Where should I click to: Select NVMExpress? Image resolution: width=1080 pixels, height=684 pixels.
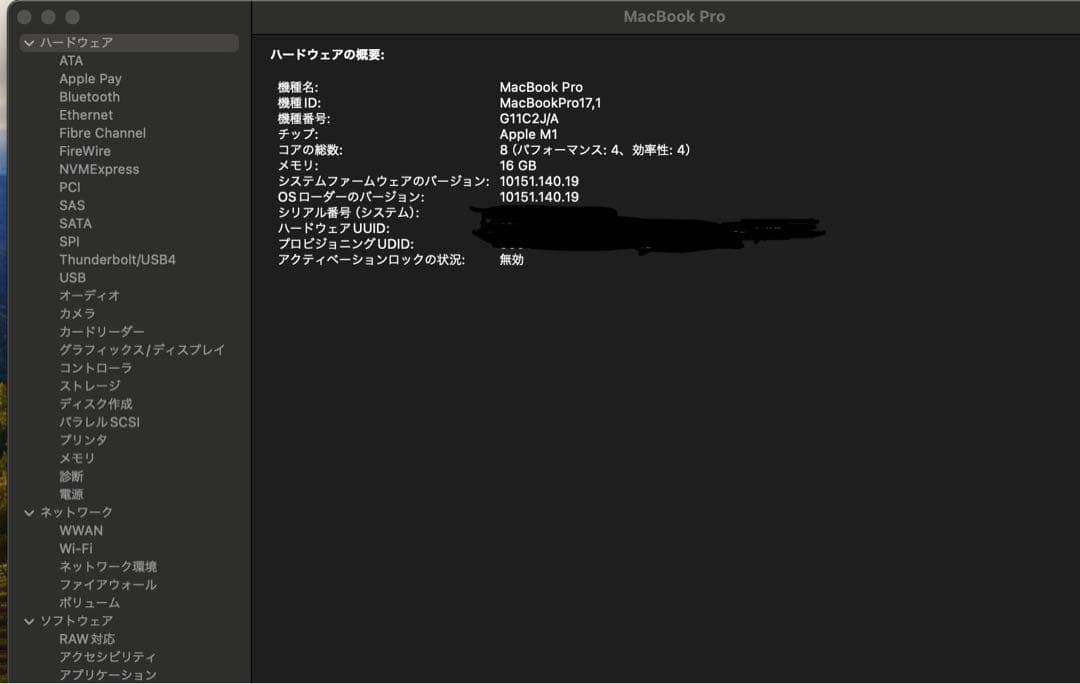pos(101,168)
